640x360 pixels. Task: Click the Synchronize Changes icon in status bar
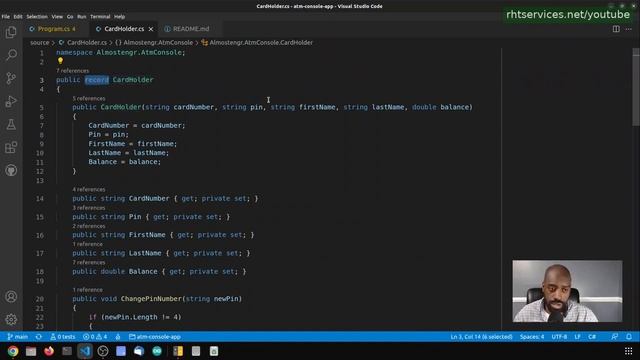pos(39,337)
